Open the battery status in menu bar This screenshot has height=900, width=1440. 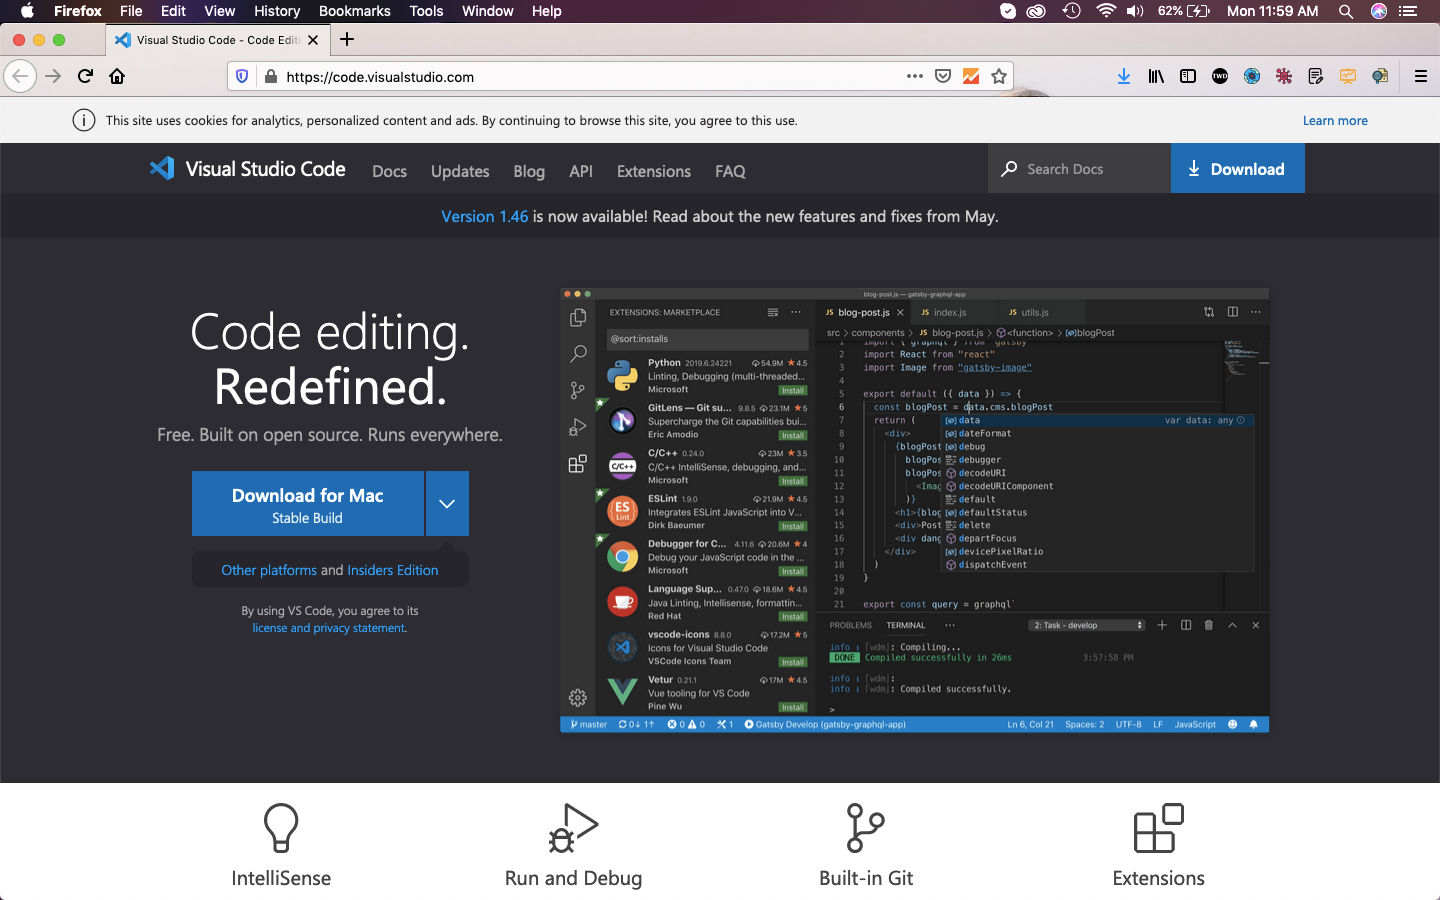point(1185,11)
